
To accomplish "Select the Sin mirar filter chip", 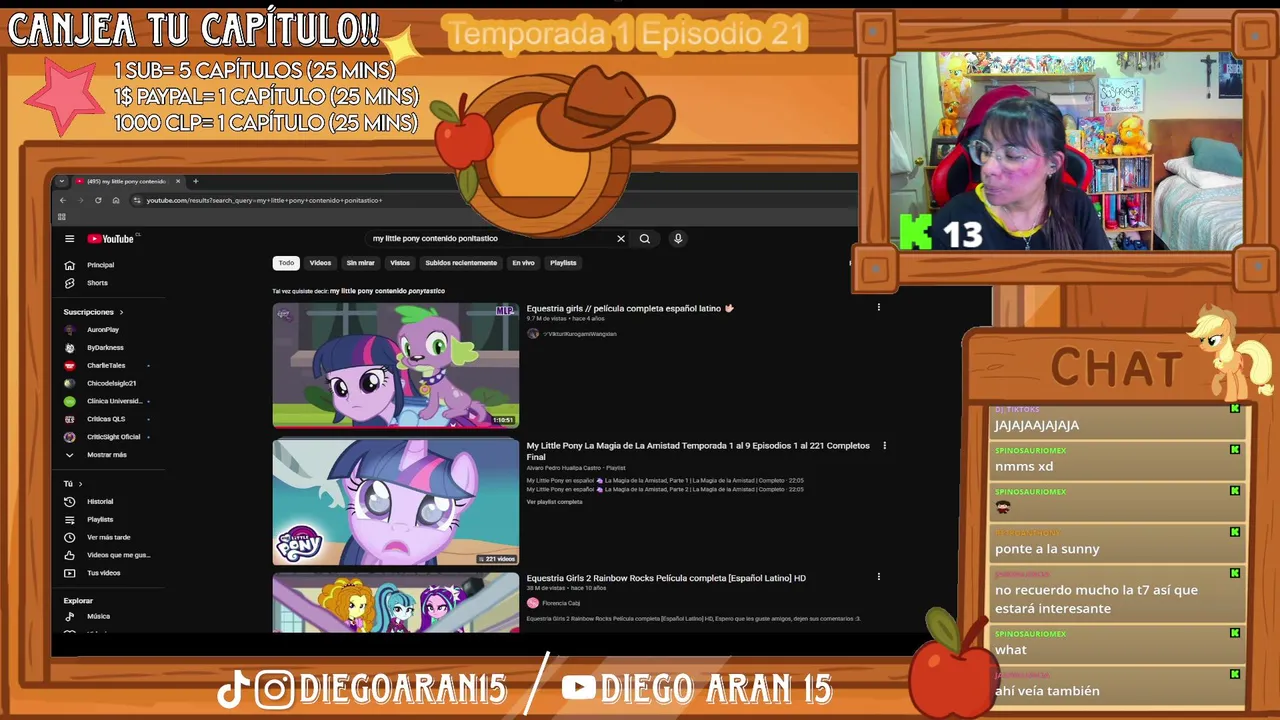I will [x=360, y=263].
